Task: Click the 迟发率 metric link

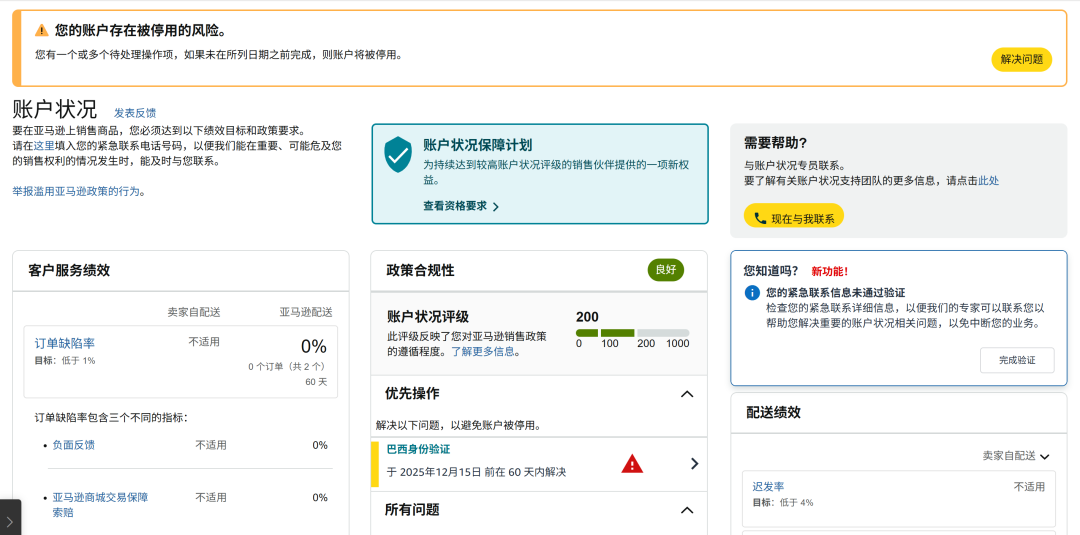Action: (x=768, y=486)
